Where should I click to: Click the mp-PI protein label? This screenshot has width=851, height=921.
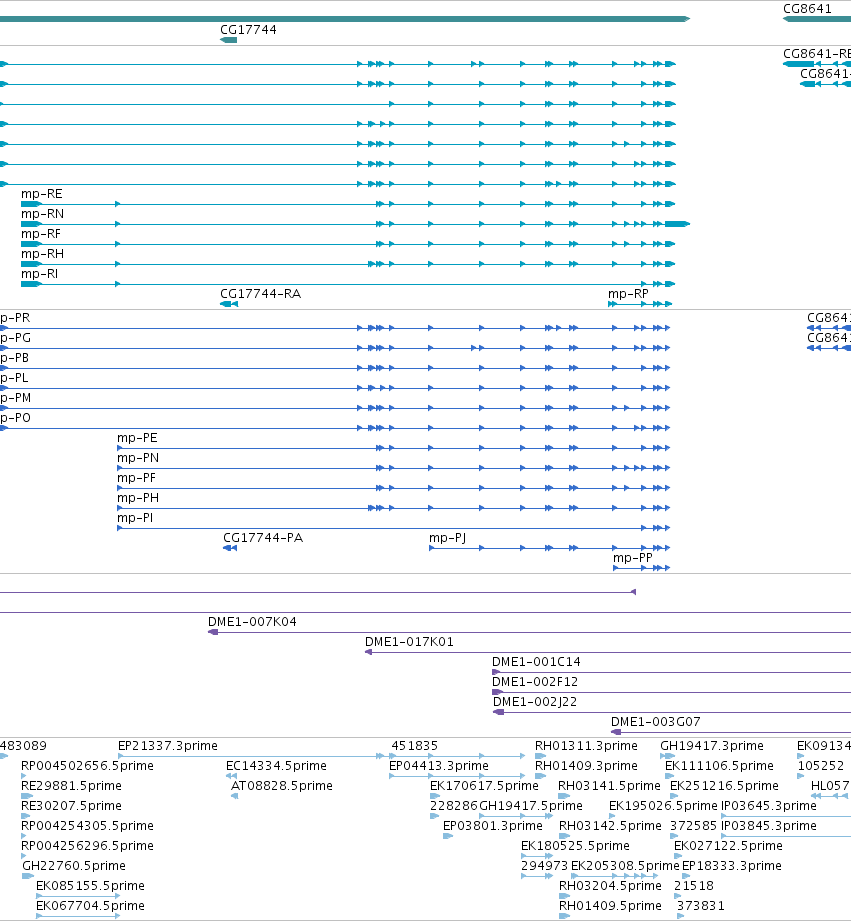coord(134,517)
